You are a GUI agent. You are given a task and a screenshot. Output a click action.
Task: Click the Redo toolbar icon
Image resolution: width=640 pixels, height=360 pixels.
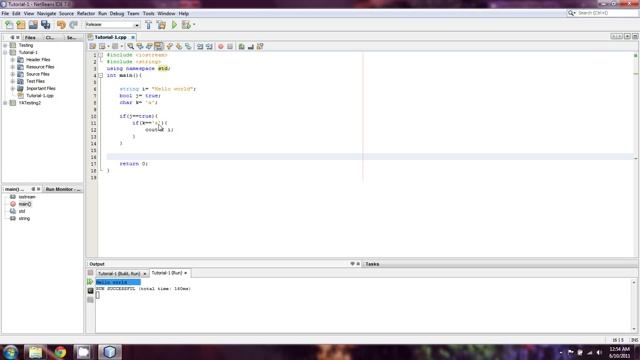point(73,25)
